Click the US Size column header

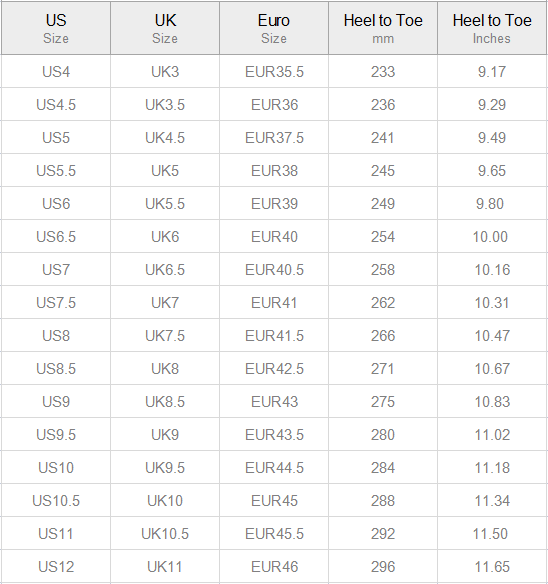(x=56, y=28)
